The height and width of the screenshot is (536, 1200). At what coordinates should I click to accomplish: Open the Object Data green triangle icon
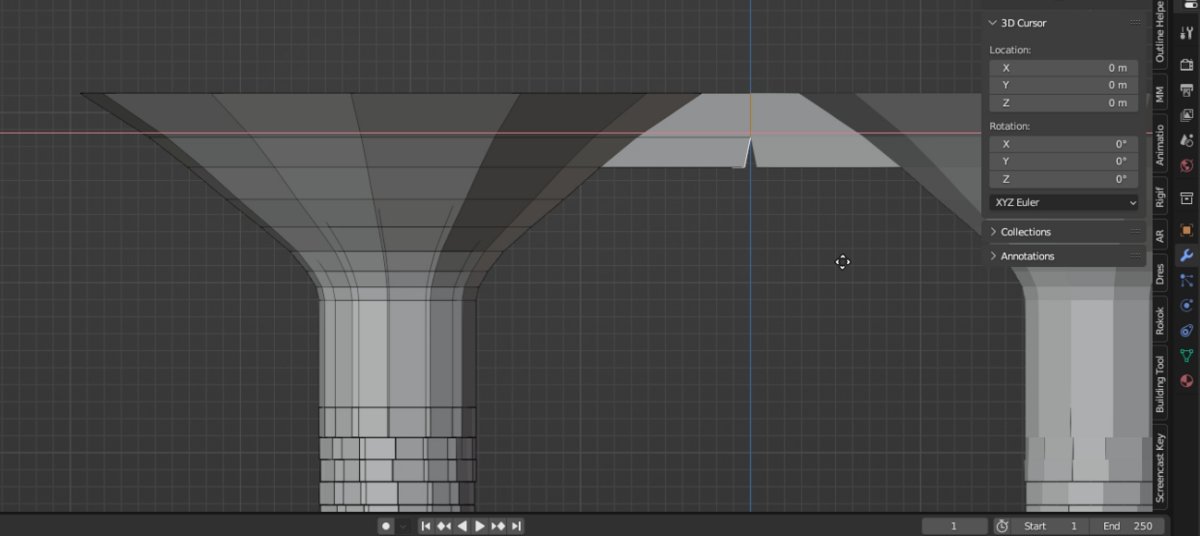[1187, 356]
